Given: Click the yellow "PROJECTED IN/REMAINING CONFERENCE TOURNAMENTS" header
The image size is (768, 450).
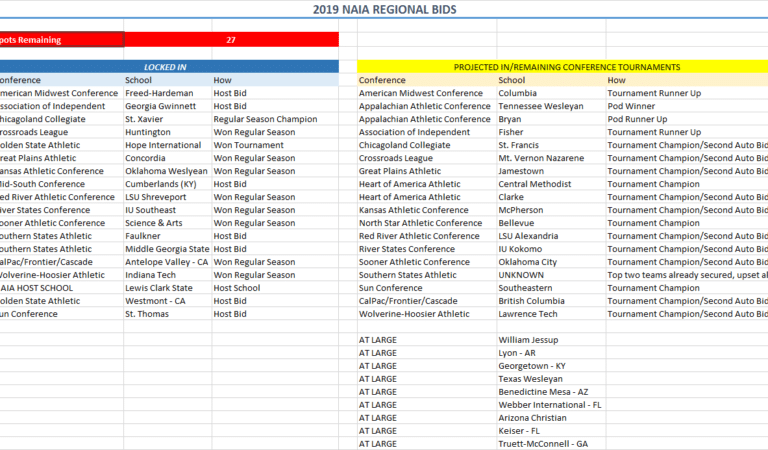Looking at the screenshot, I should (566, 67).
